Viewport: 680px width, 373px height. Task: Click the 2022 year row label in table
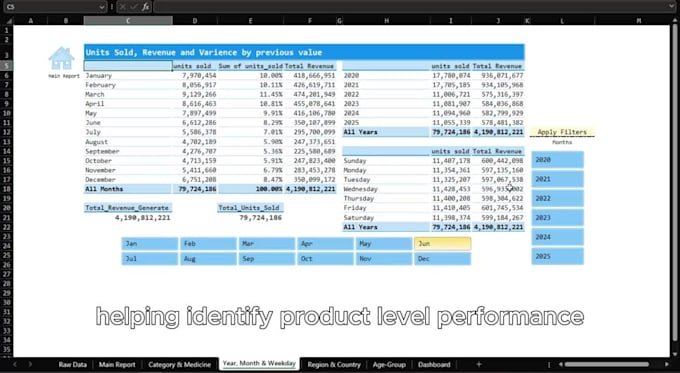pyautogui.click(x=351, y=95)
